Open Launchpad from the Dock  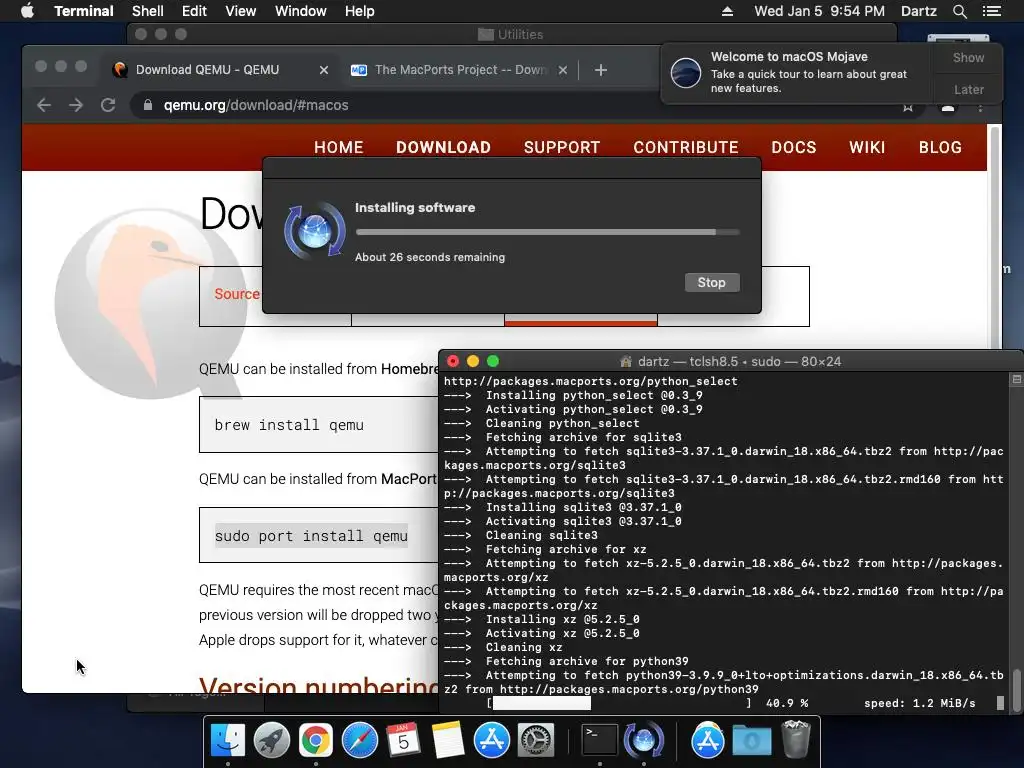point(272,741)
